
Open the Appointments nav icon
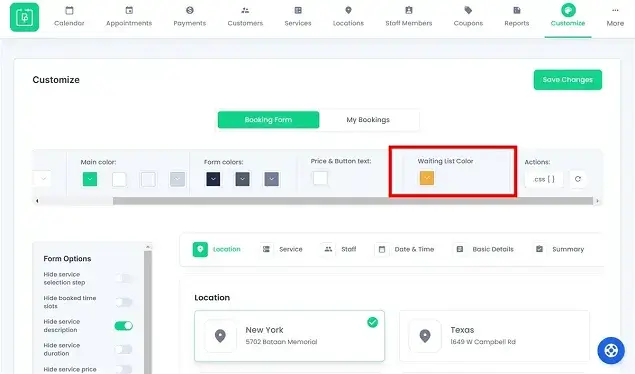pos(129,10)
